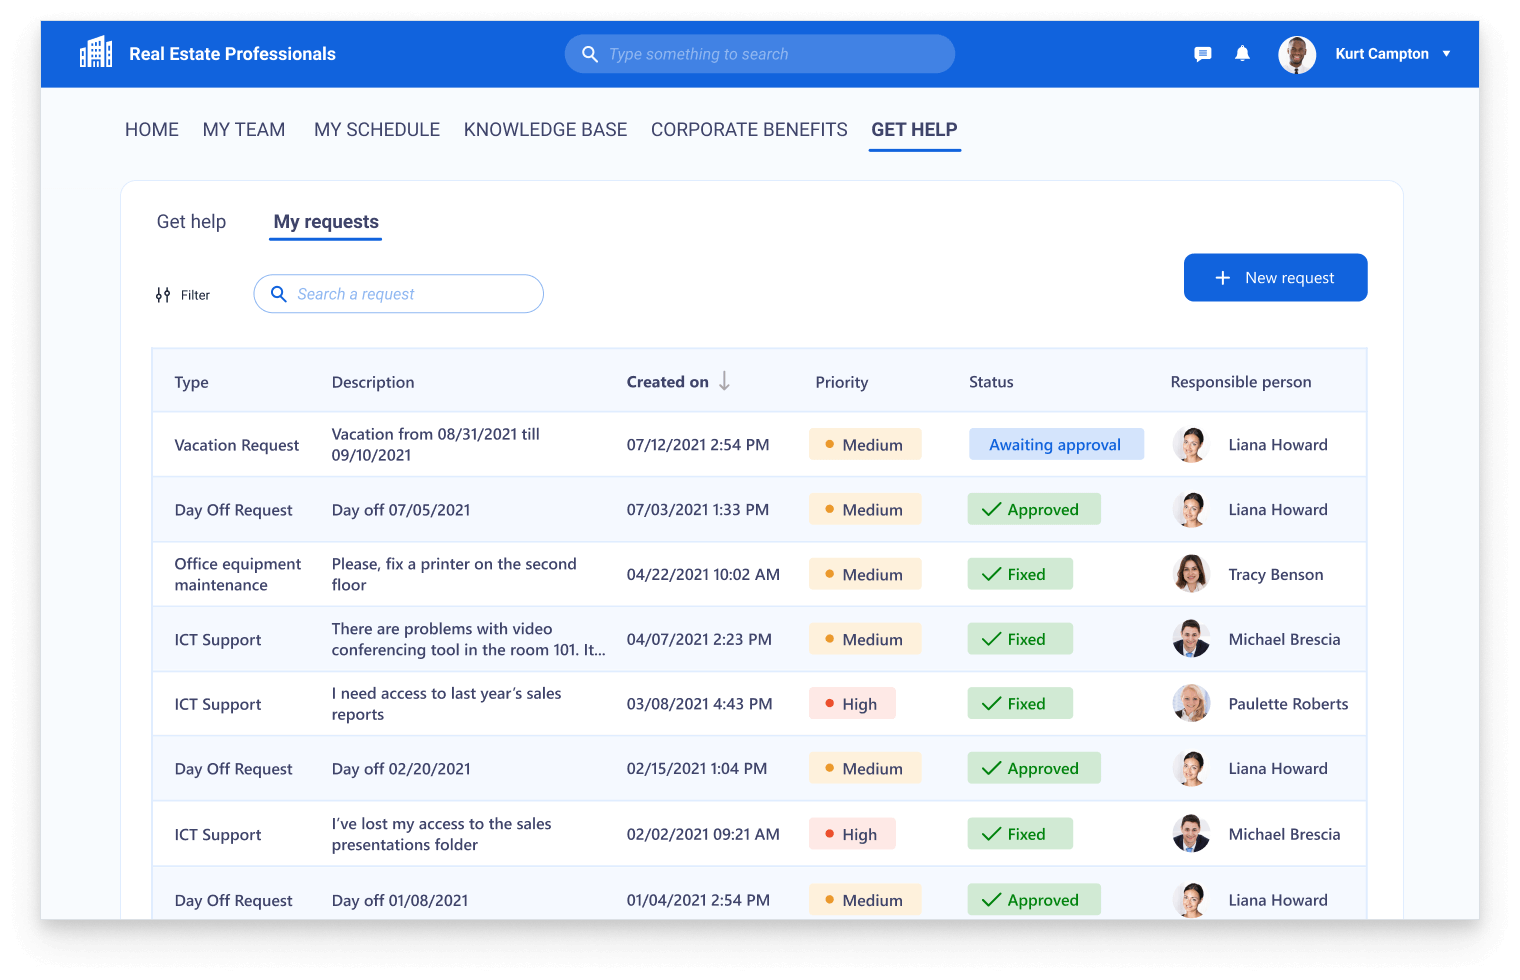Expand the Kurt Campton user dropdown arrow
The height and width of the screenshot is (980, 1520).
(x=1446, y=54)
